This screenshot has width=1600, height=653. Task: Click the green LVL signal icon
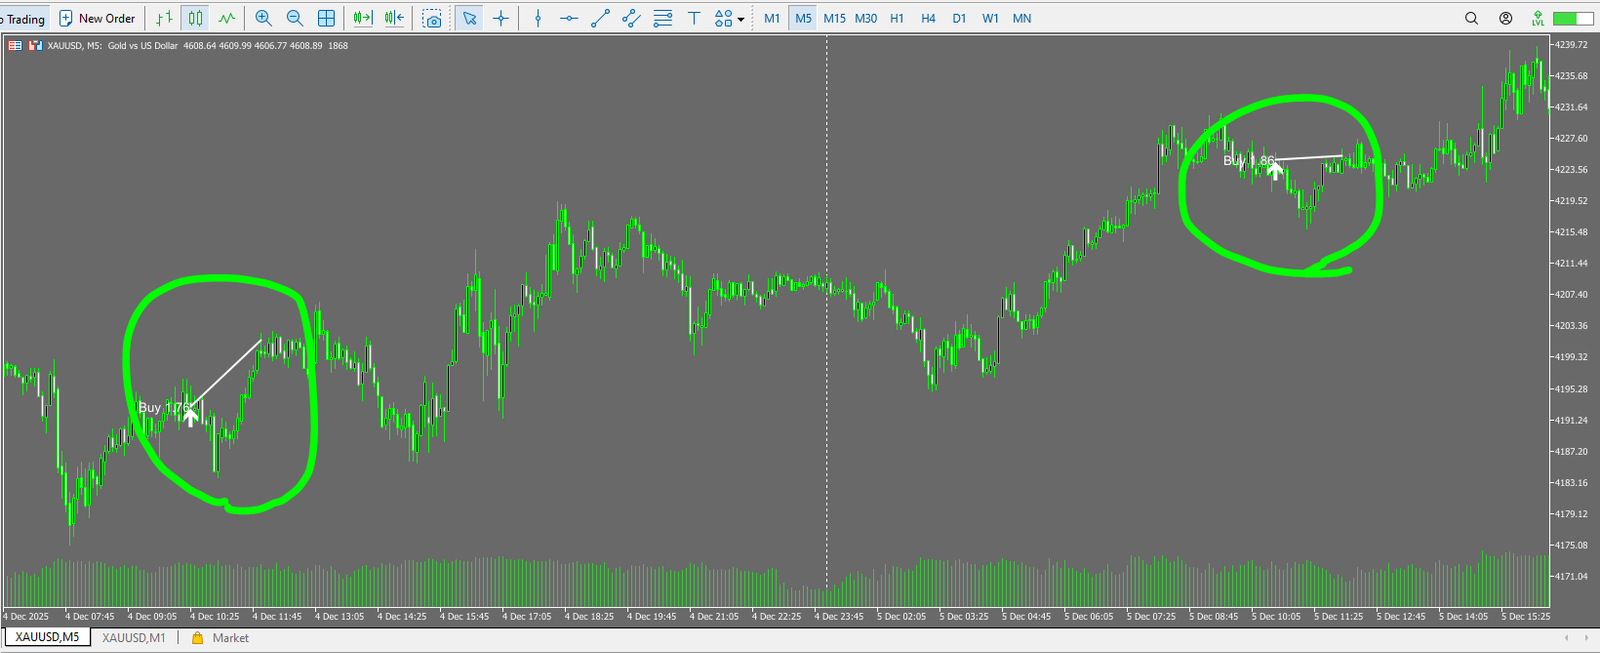click(x=1538, y=18)
